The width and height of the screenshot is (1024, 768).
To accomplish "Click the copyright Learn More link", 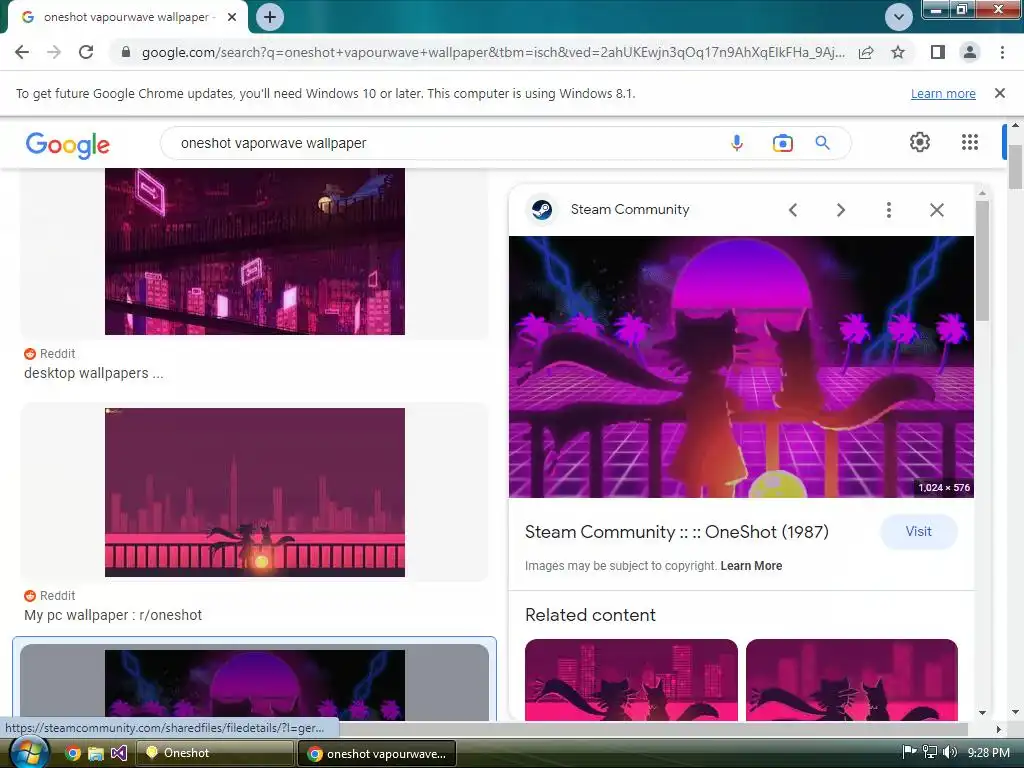I will point(751,566).
